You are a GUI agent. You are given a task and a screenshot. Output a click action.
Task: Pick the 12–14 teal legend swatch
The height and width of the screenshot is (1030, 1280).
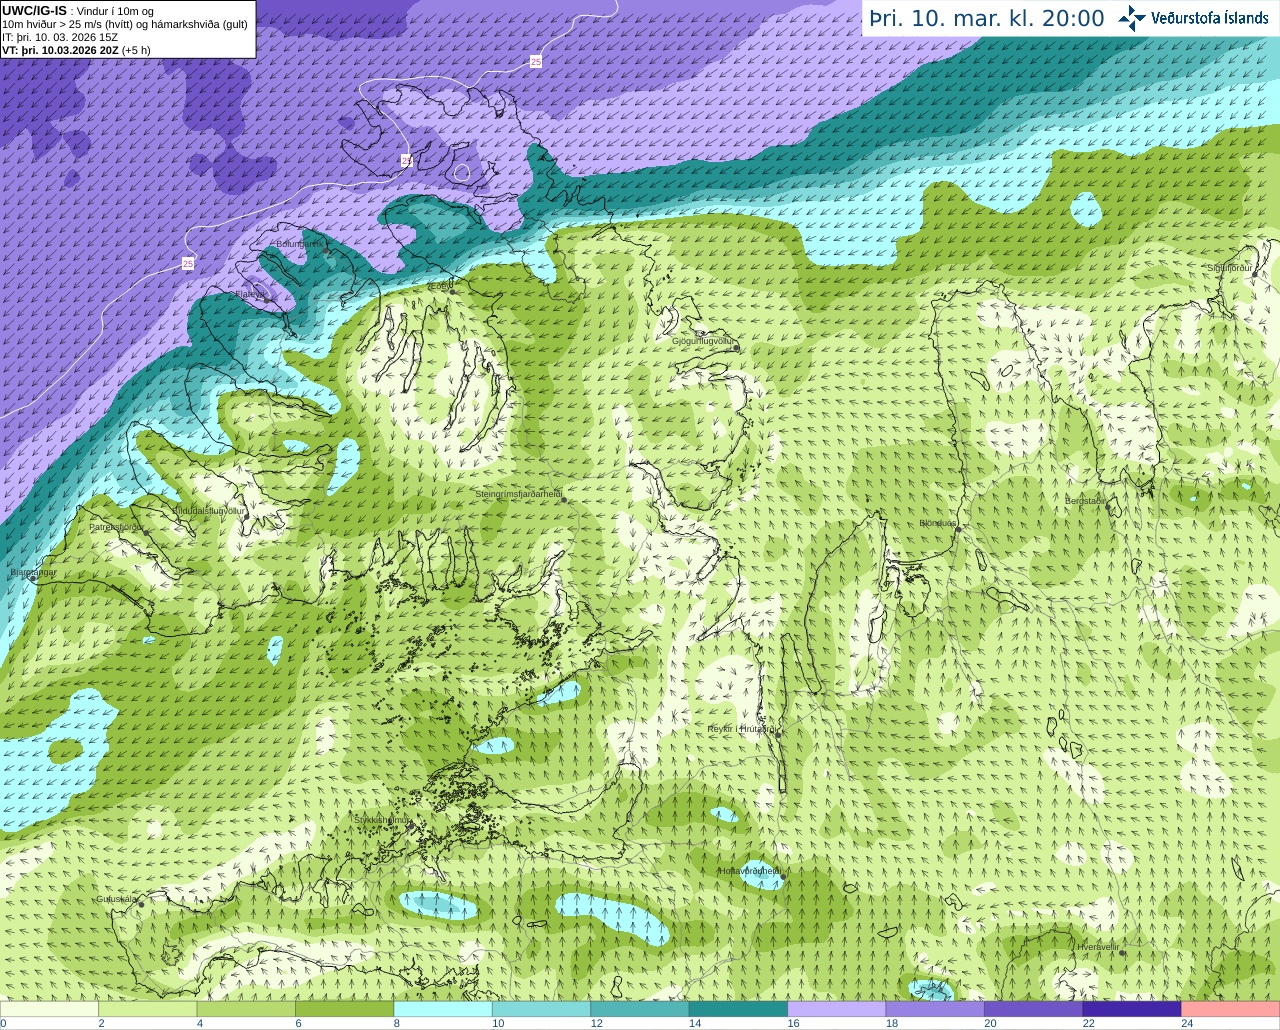[640, 1009]
